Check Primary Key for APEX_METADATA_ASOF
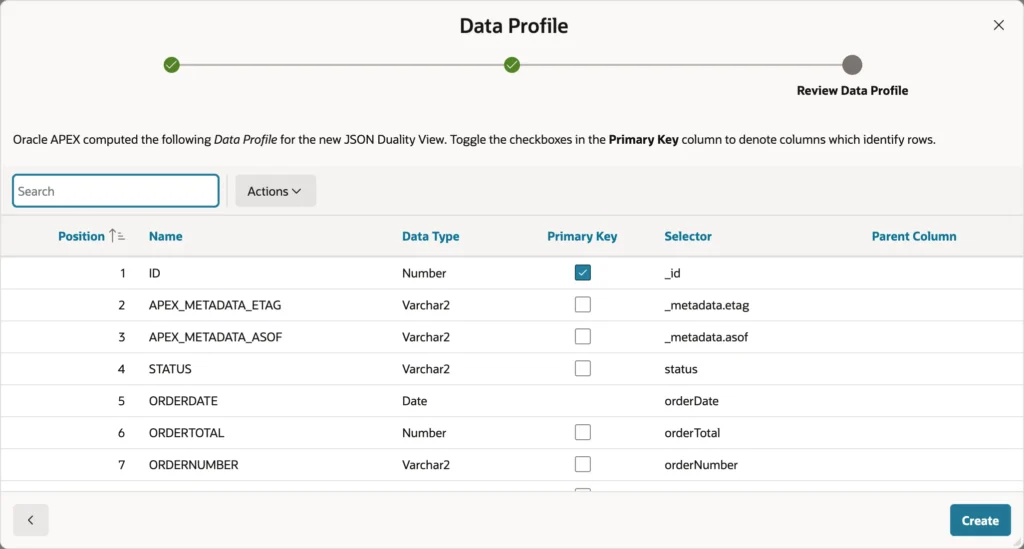1024x549 pixels. pos(583,337)
